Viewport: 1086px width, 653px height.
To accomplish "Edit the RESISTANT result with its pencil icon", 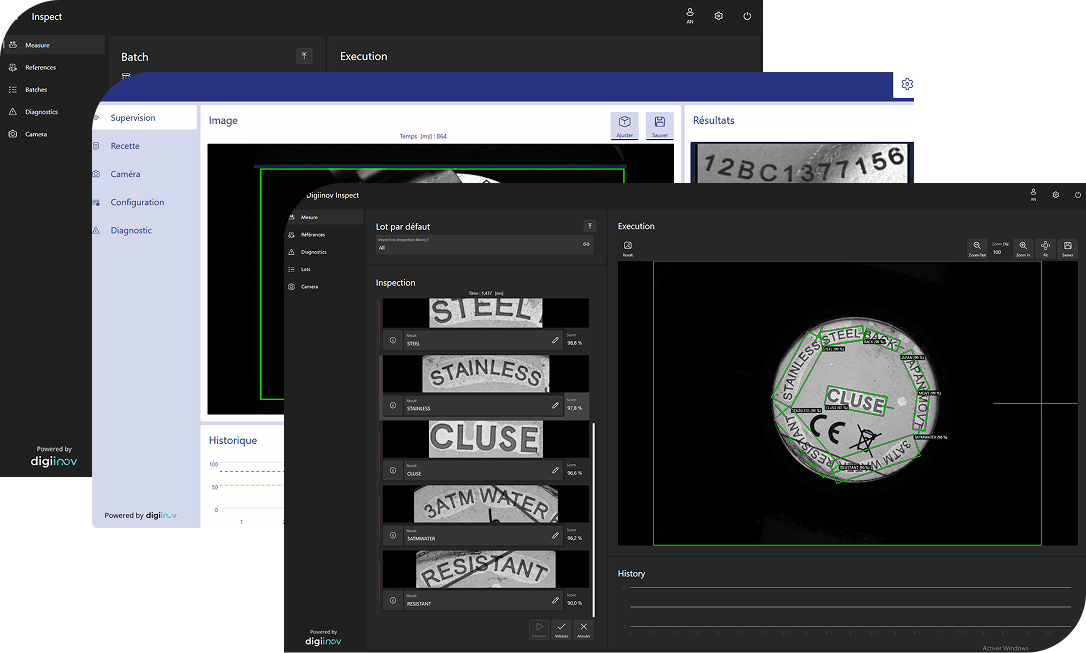I will (555, 600).
